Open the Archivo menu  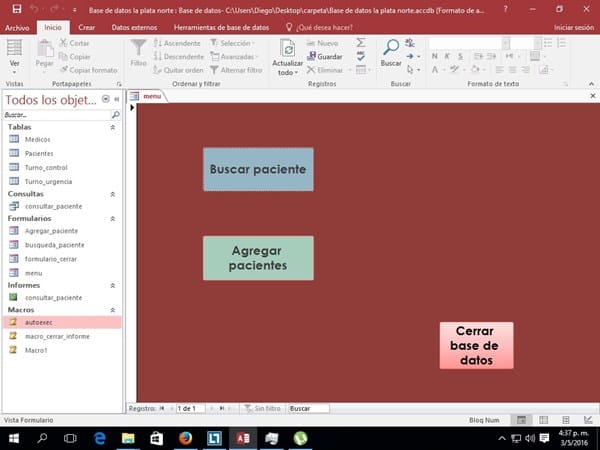(x=17, y=28)
